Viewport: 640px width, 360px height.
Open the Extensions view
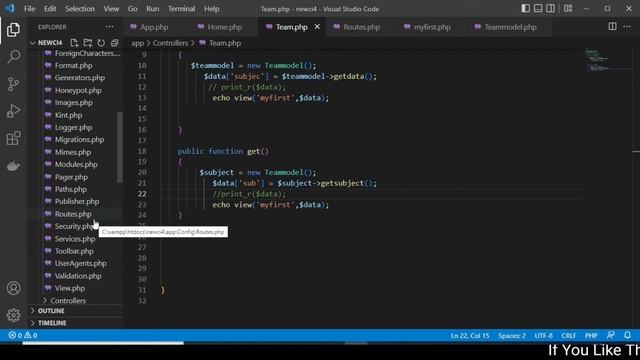pyautogui.click(x=13, y=138)
